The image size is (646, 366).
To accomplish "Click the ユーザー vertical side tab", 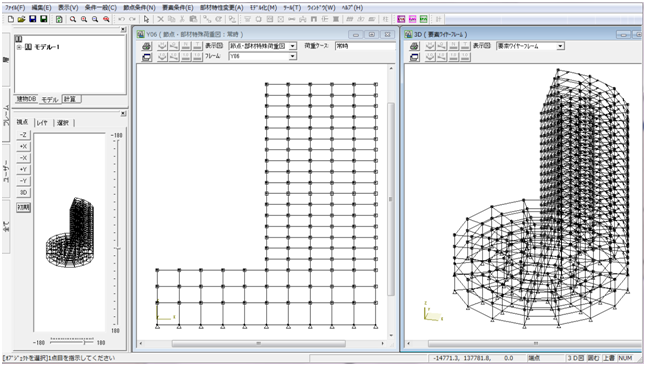I will pyautogui.click(x=6, y=172).
